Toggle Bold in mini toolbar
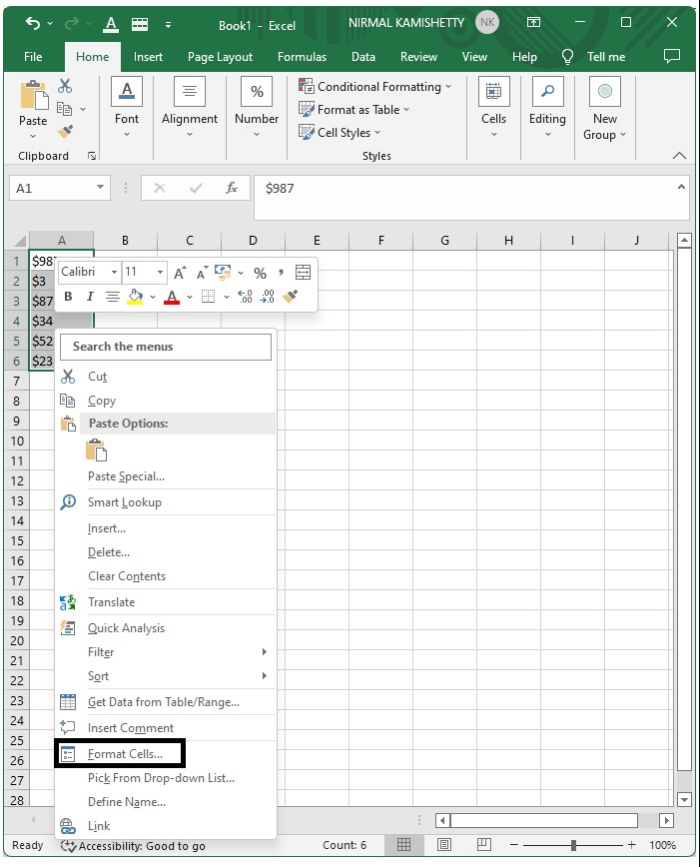This screenshot has height=867, width=700. click(68, 296)
